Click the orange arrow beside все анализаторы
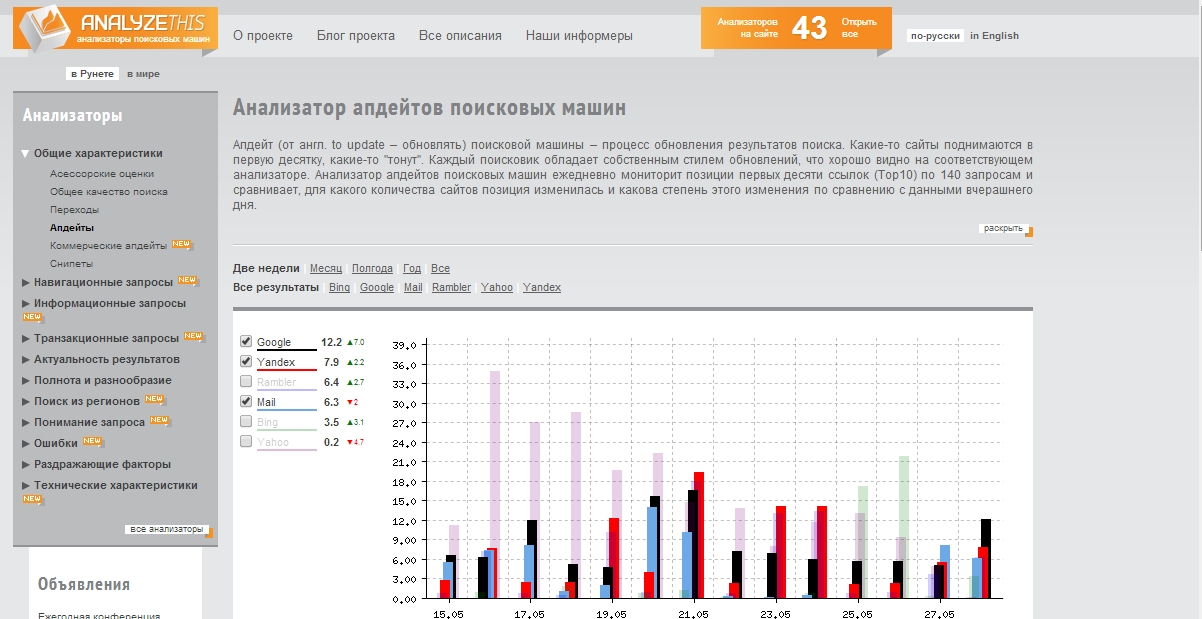 209,532
